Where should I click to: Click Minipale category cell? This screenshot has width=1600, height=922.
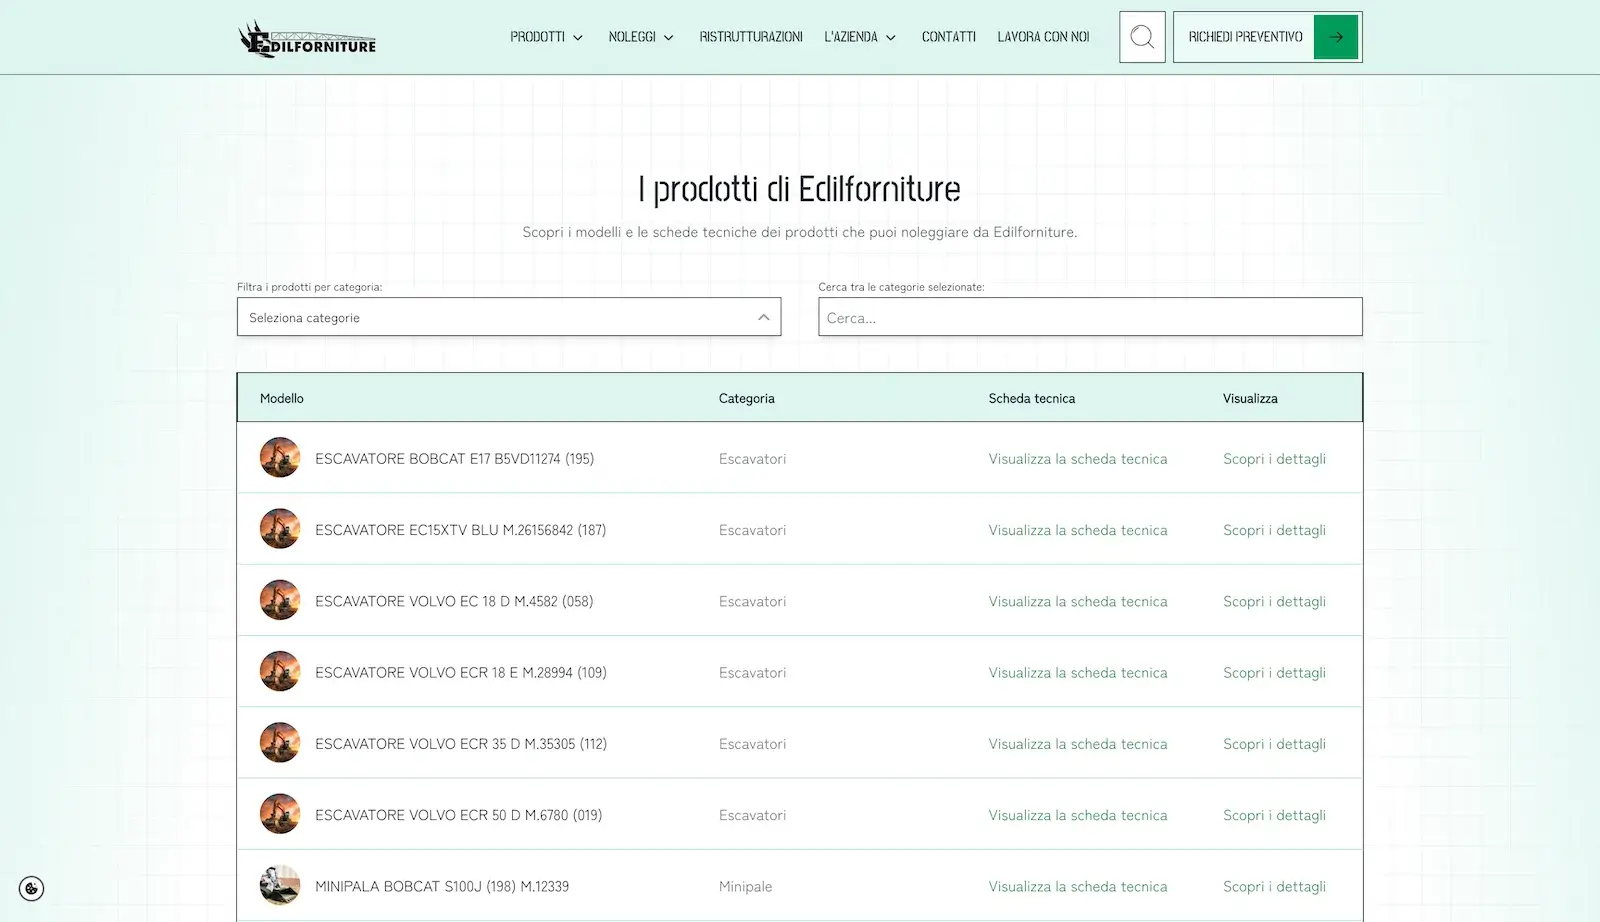(x=745, y=886)
